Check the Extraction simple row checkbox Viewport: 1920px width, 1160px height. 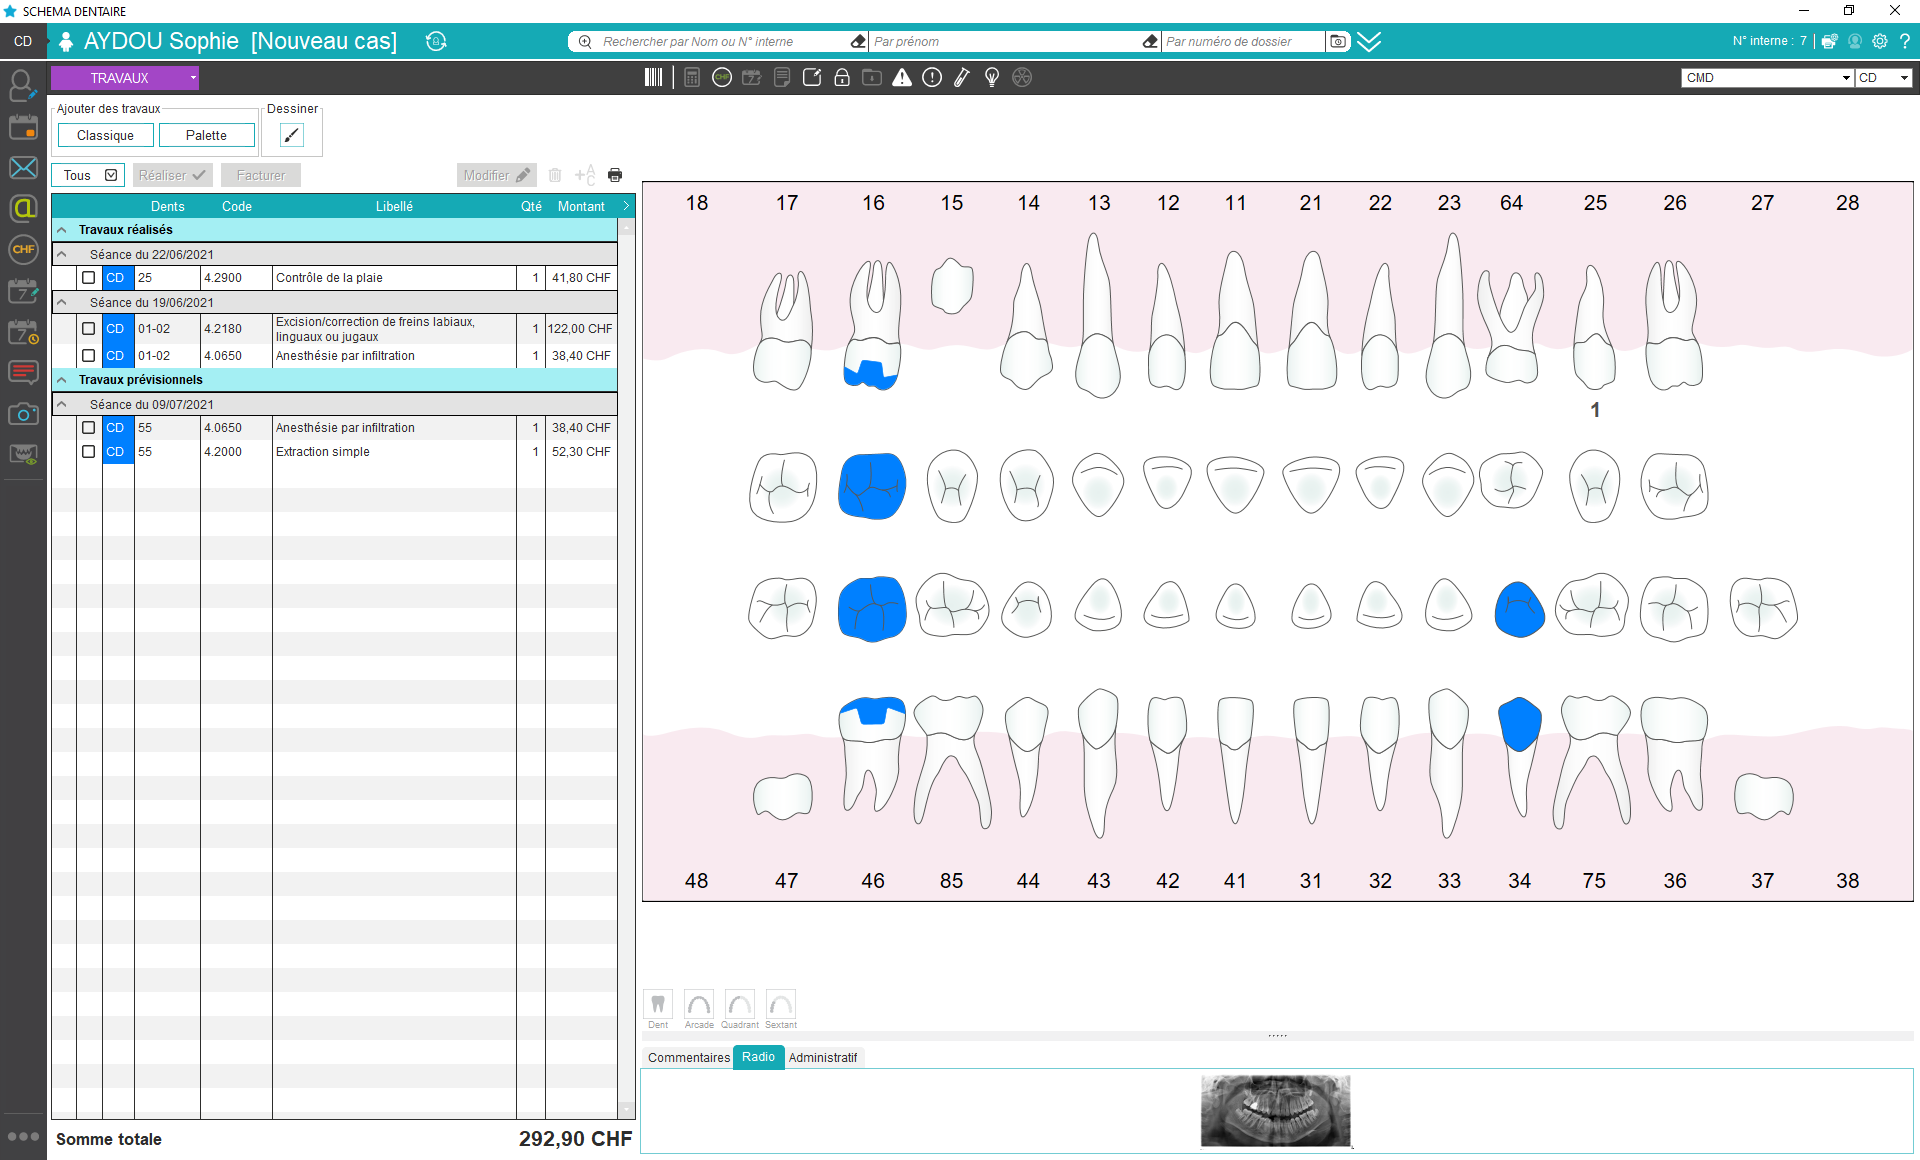89,452
